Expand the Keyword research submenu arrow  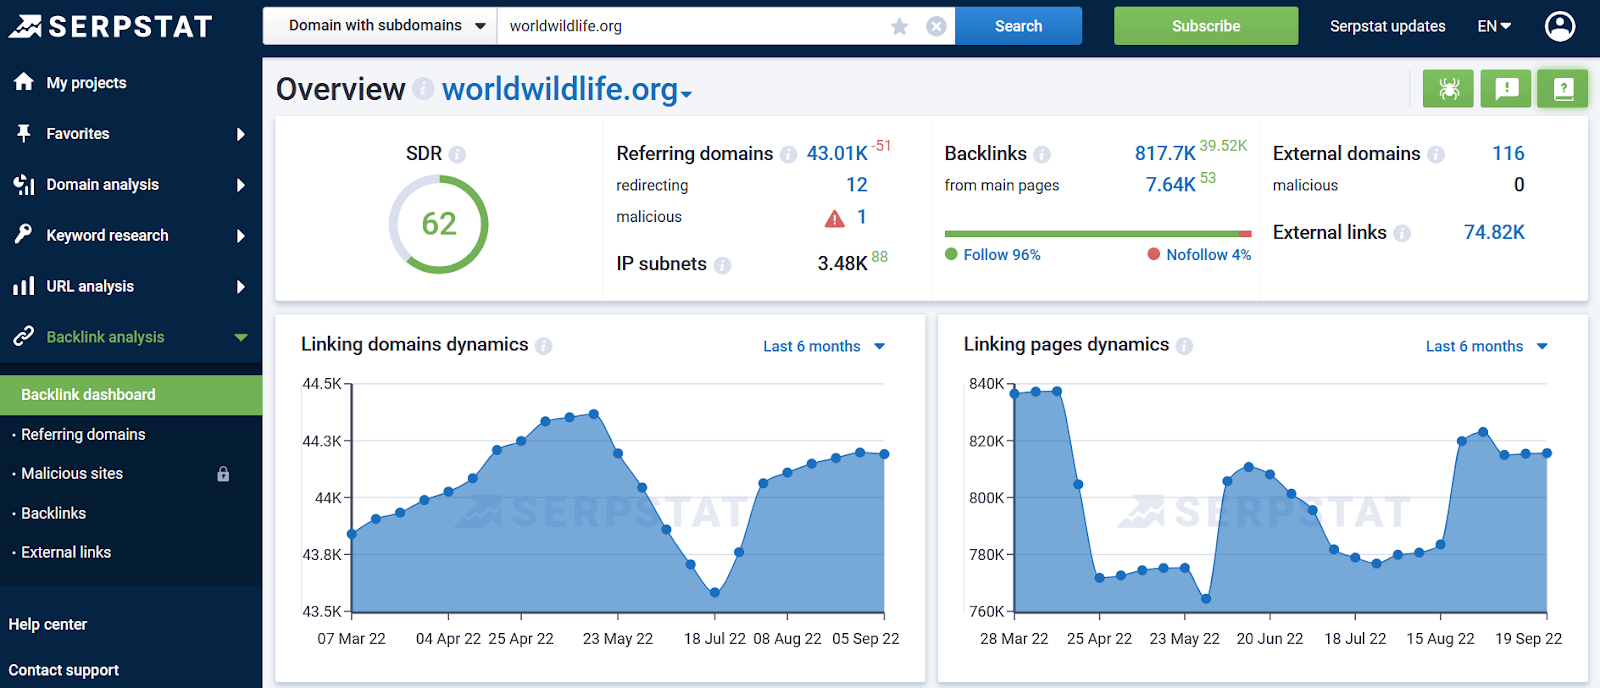pyautogui.click(x=240, y=236)
